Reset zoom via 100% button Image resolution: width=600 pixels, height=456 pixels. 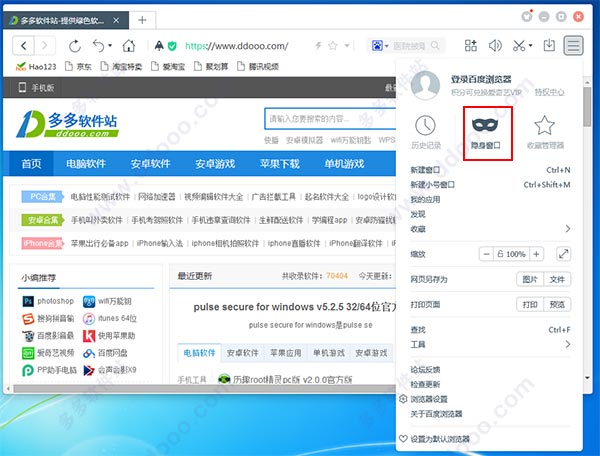pos(511,254)
